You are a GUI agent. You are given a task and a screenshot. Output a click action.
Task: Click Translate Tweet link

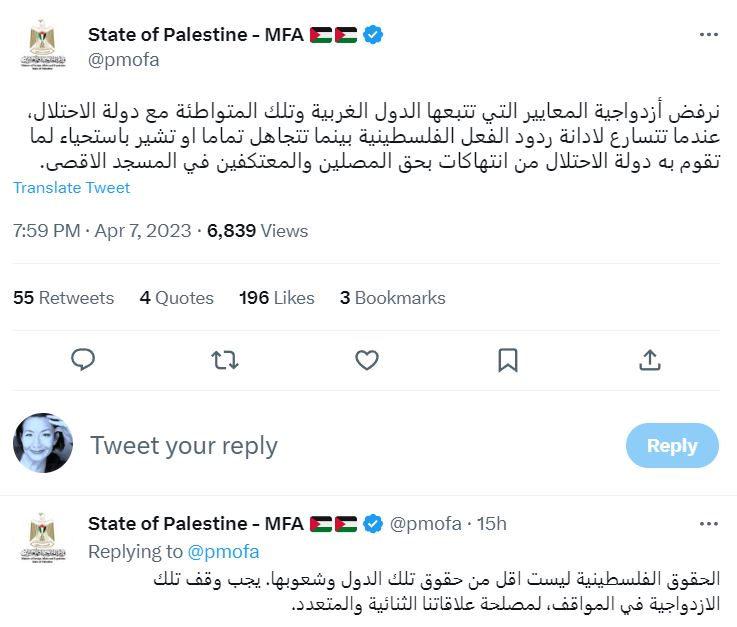[x=71, y=188]
